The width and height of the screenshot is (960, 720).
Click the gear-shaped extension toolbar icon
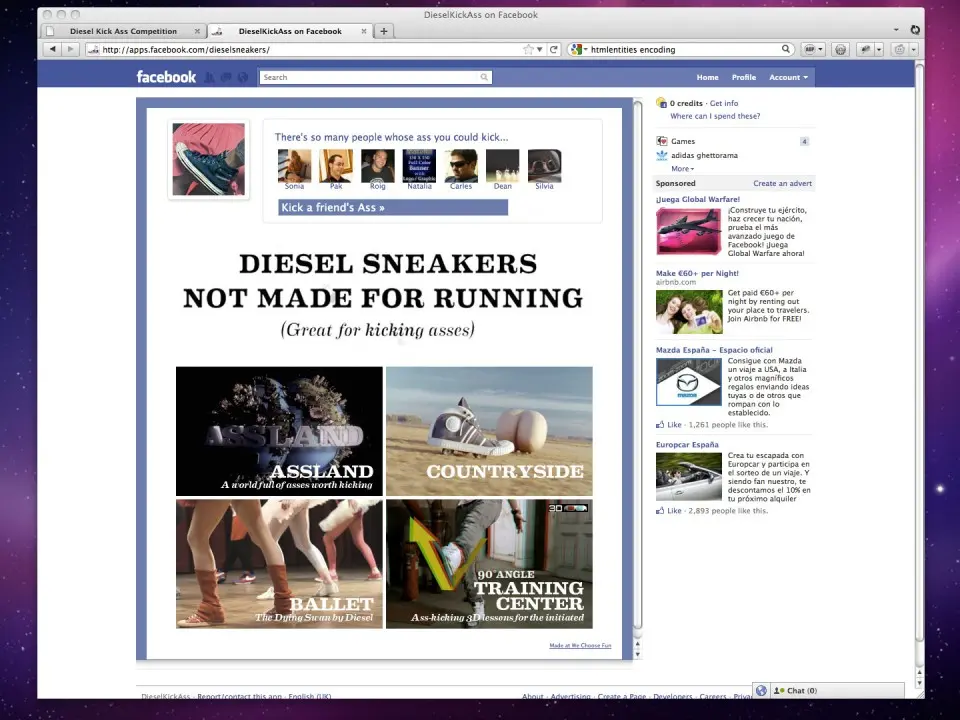click(x=841, y=50)
